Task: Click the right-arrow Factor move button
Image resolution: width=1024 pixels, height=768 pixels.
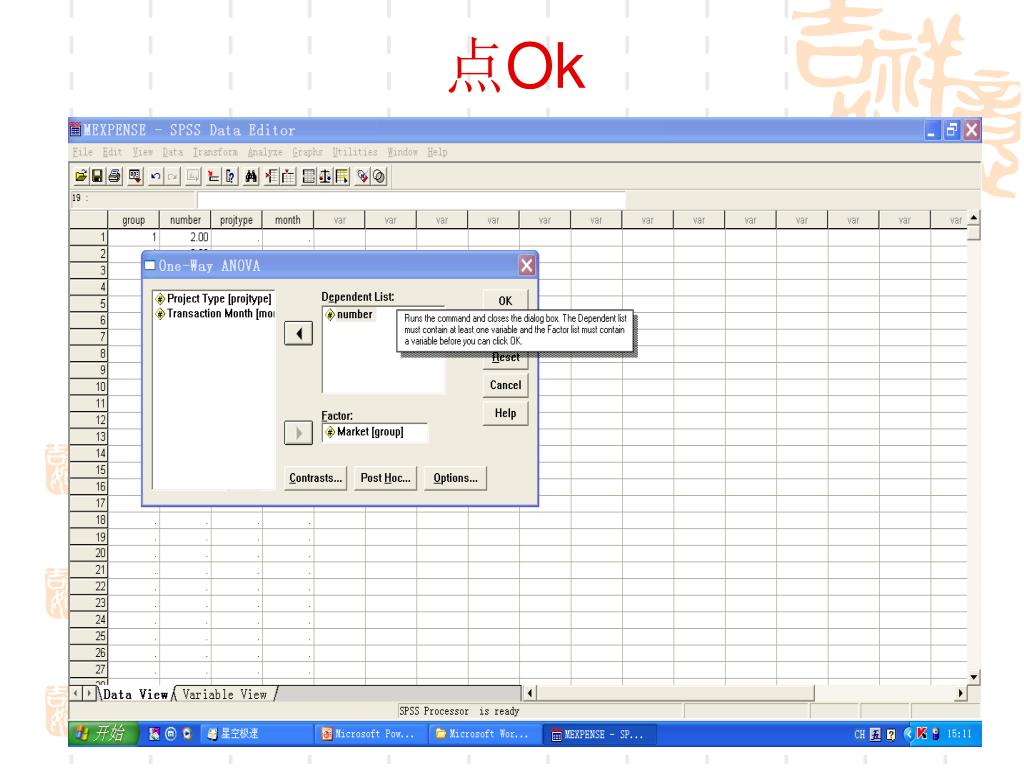Action: [x=298, y=433]
